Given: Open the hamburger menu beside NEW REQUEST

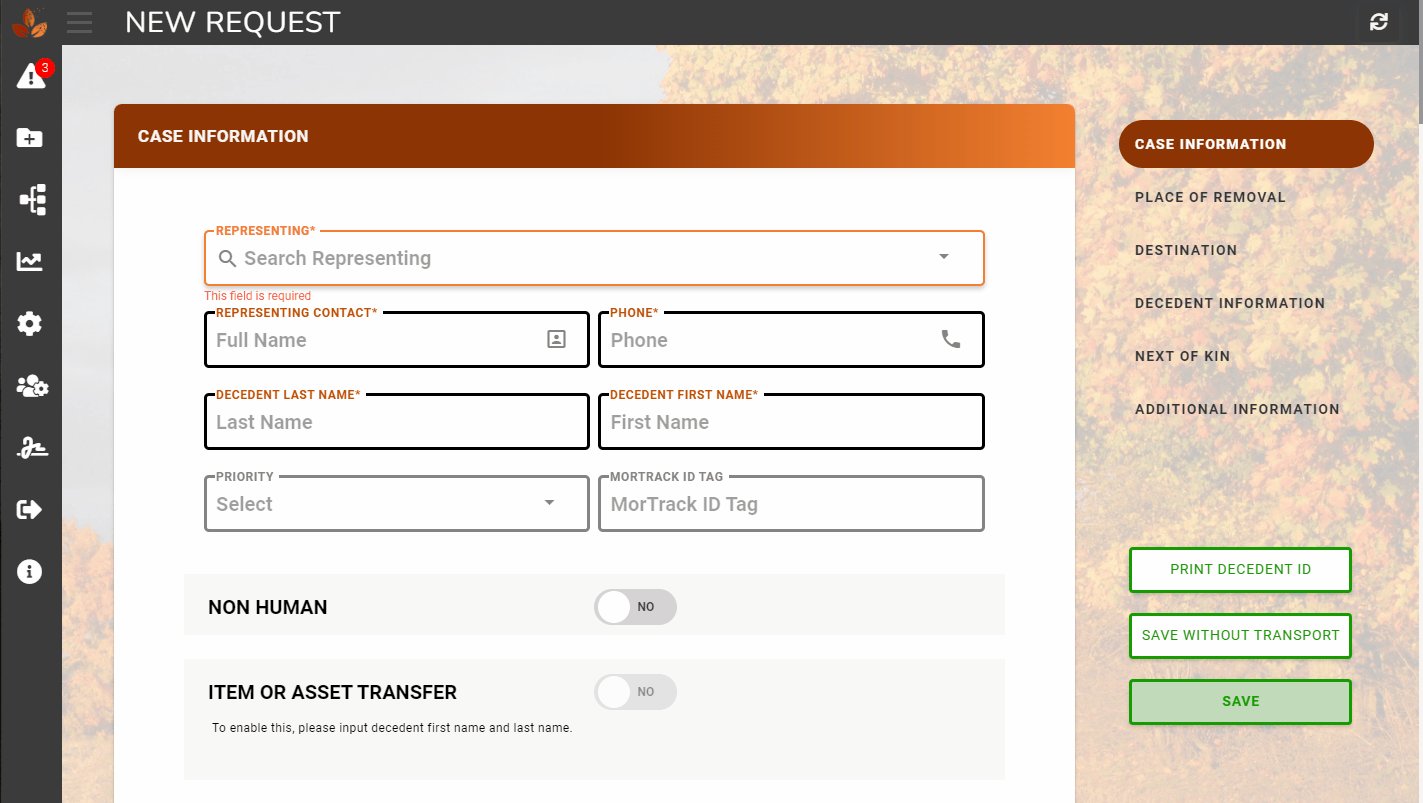Looking at the screenshot, I should pos(79,22).
